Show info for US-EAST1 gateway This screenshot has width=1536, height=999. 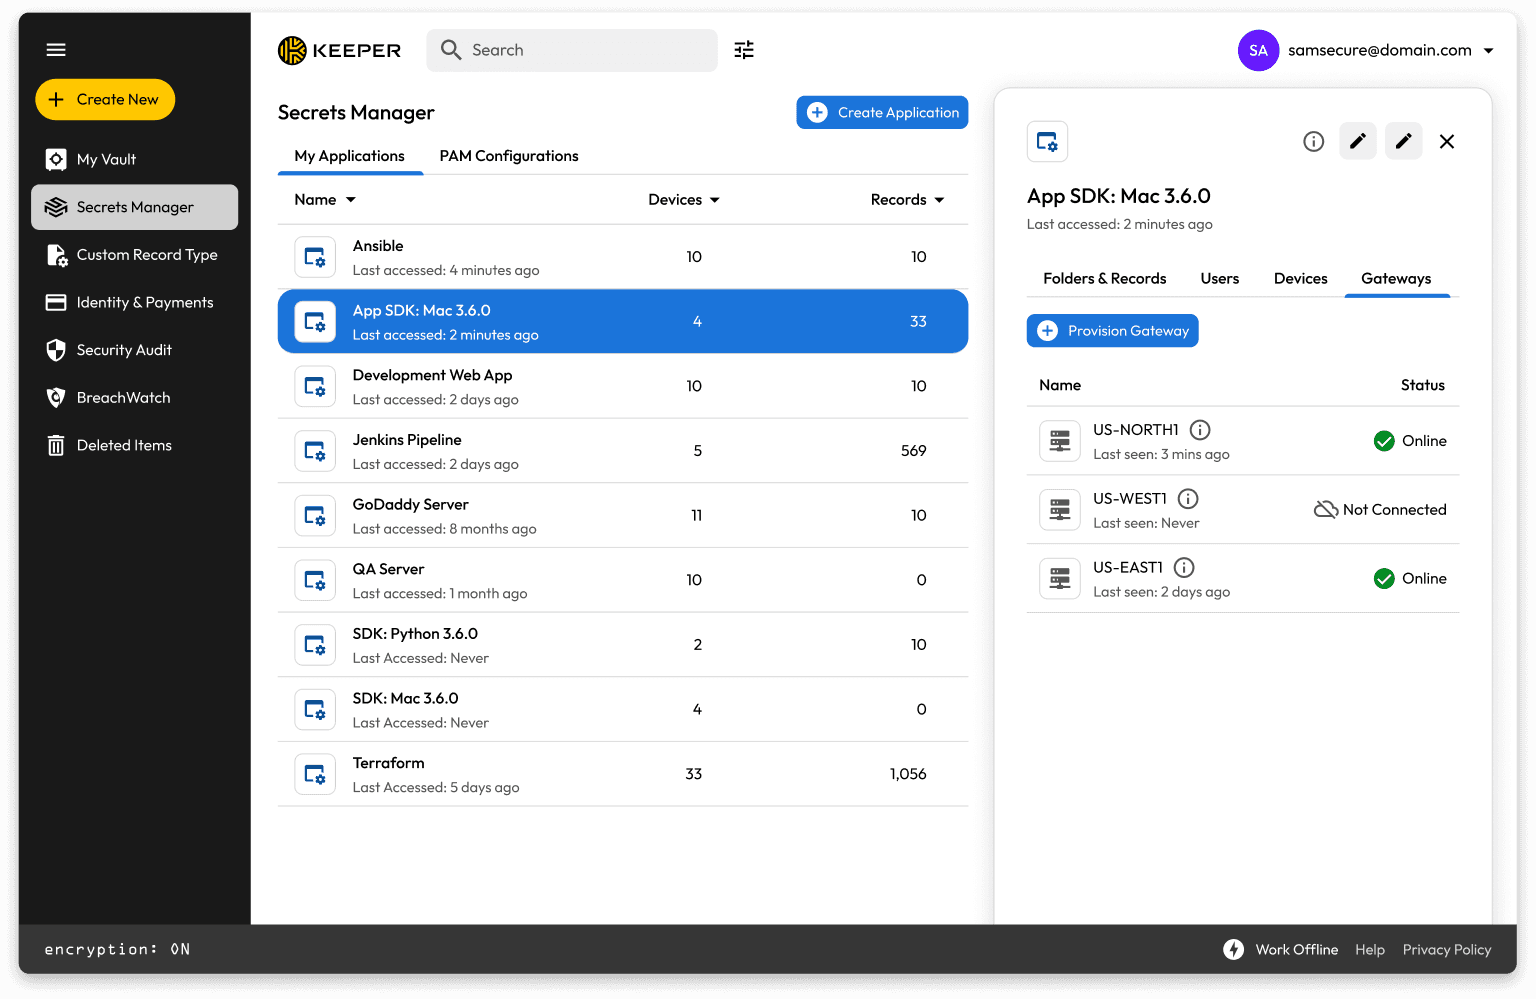pyautogui.click(x=1184, y=568)
